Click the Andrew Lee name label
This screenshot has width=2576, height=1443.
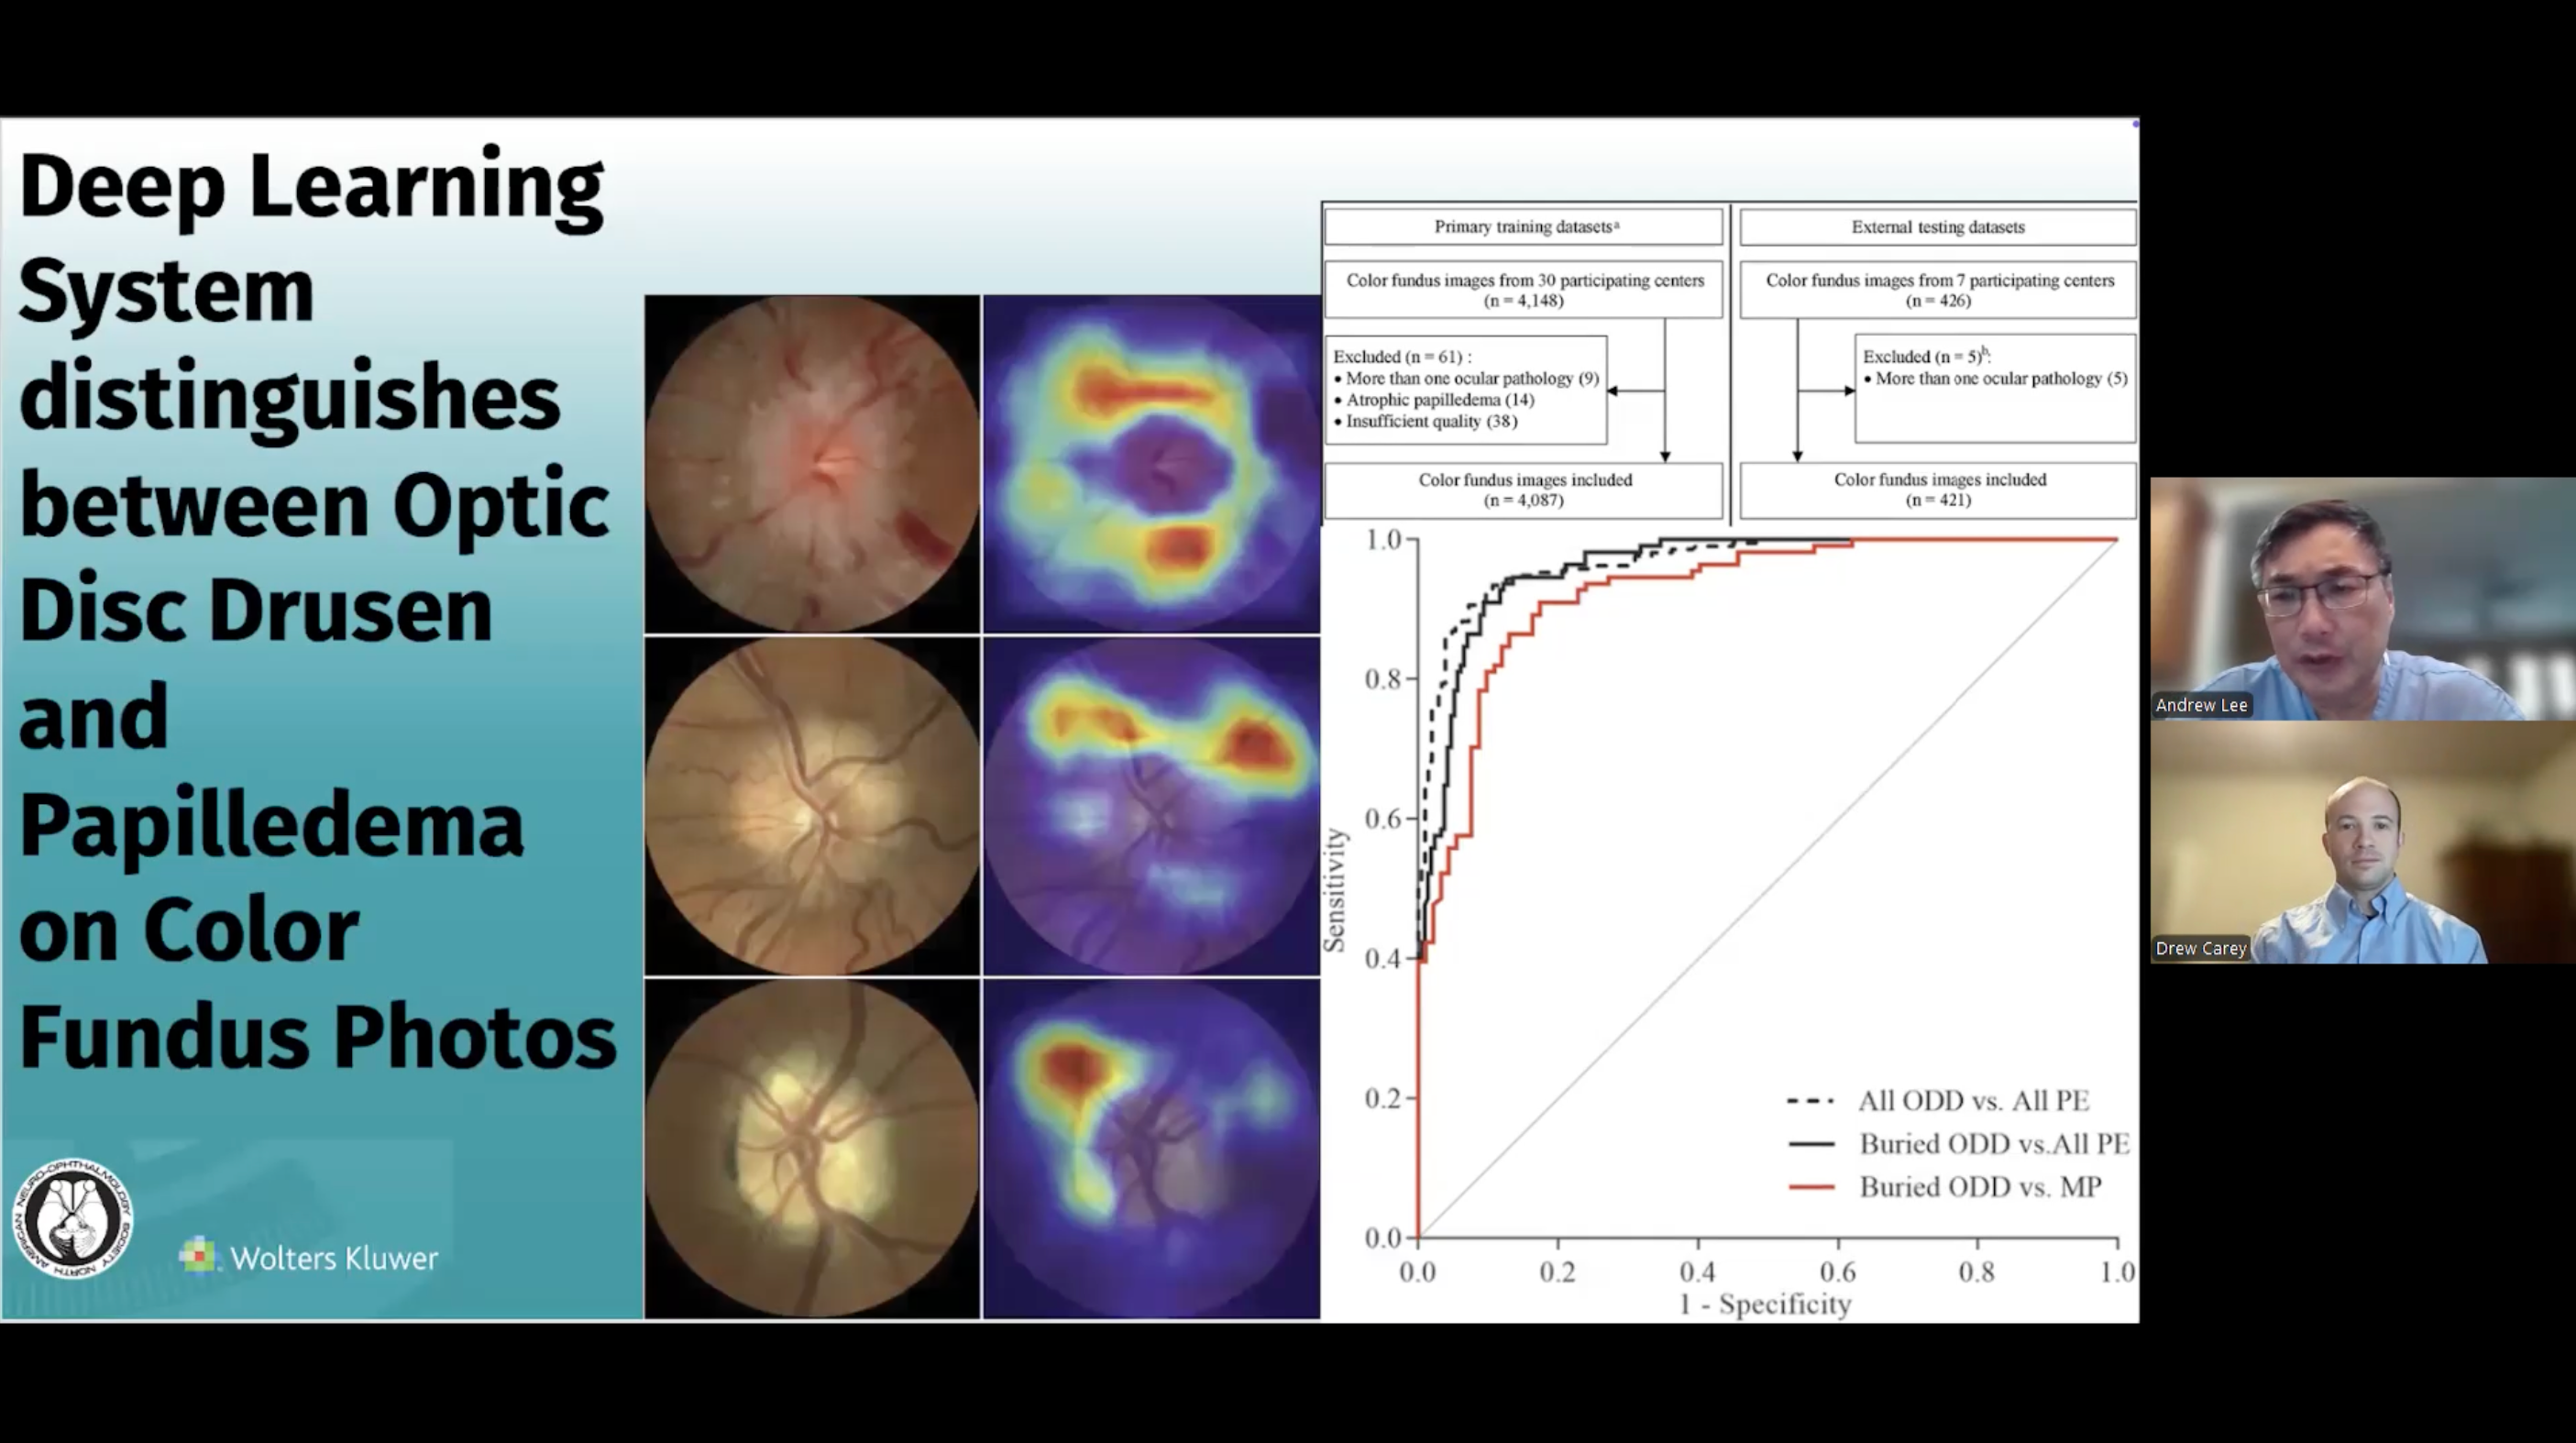click(2201, 705)
